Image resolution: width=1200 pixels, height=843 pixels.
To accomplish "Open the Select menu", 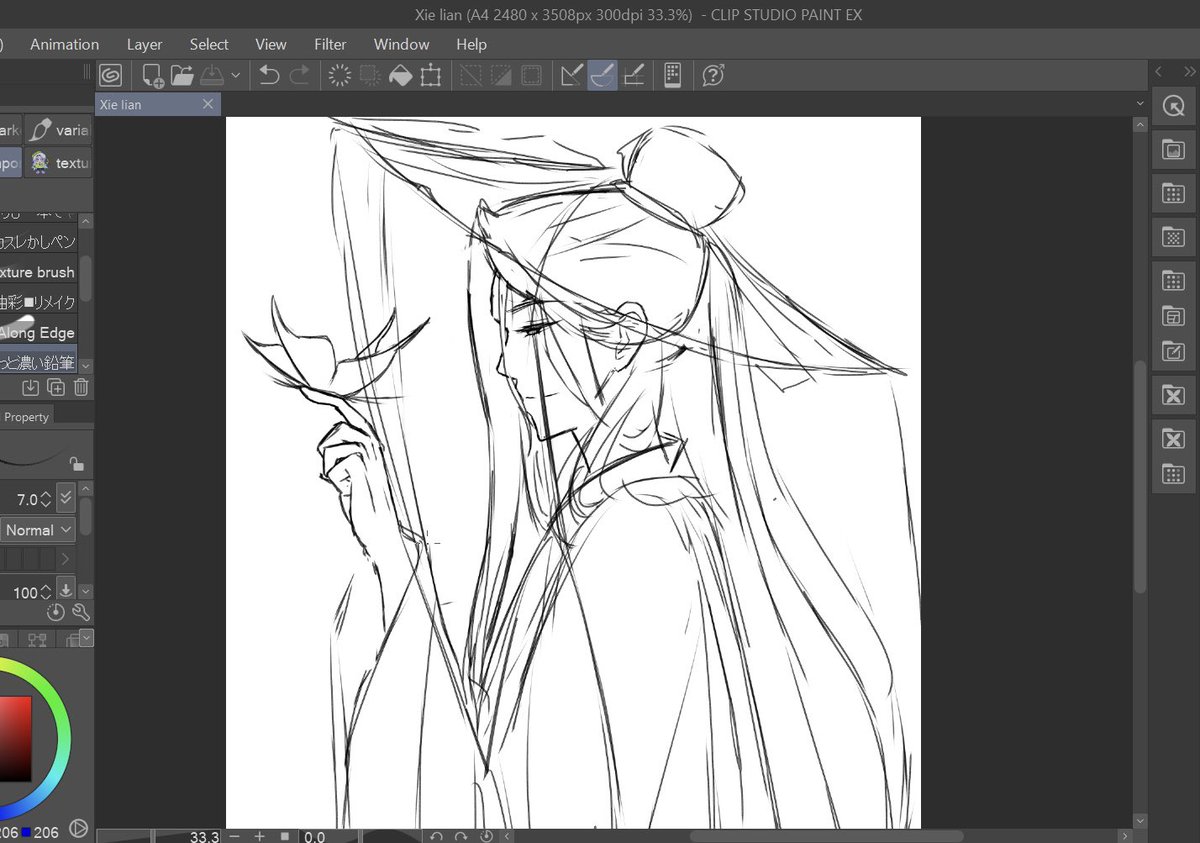I will 209,44.
